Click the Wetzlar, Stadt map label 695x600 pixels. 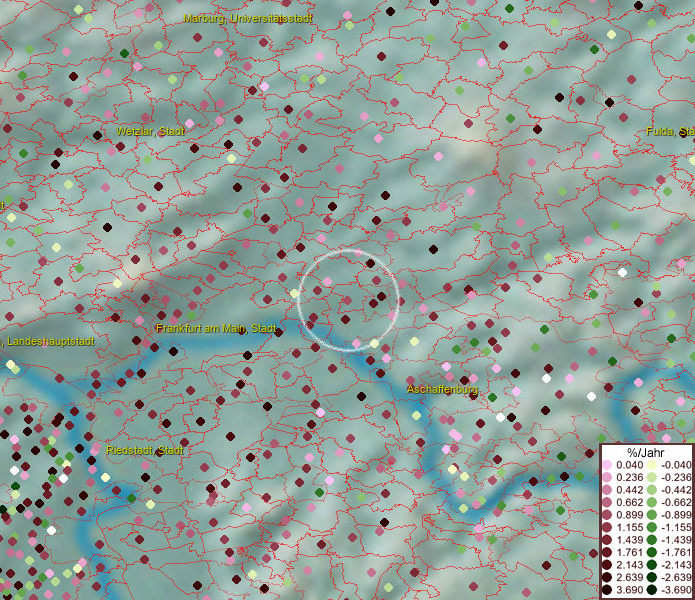150,131
